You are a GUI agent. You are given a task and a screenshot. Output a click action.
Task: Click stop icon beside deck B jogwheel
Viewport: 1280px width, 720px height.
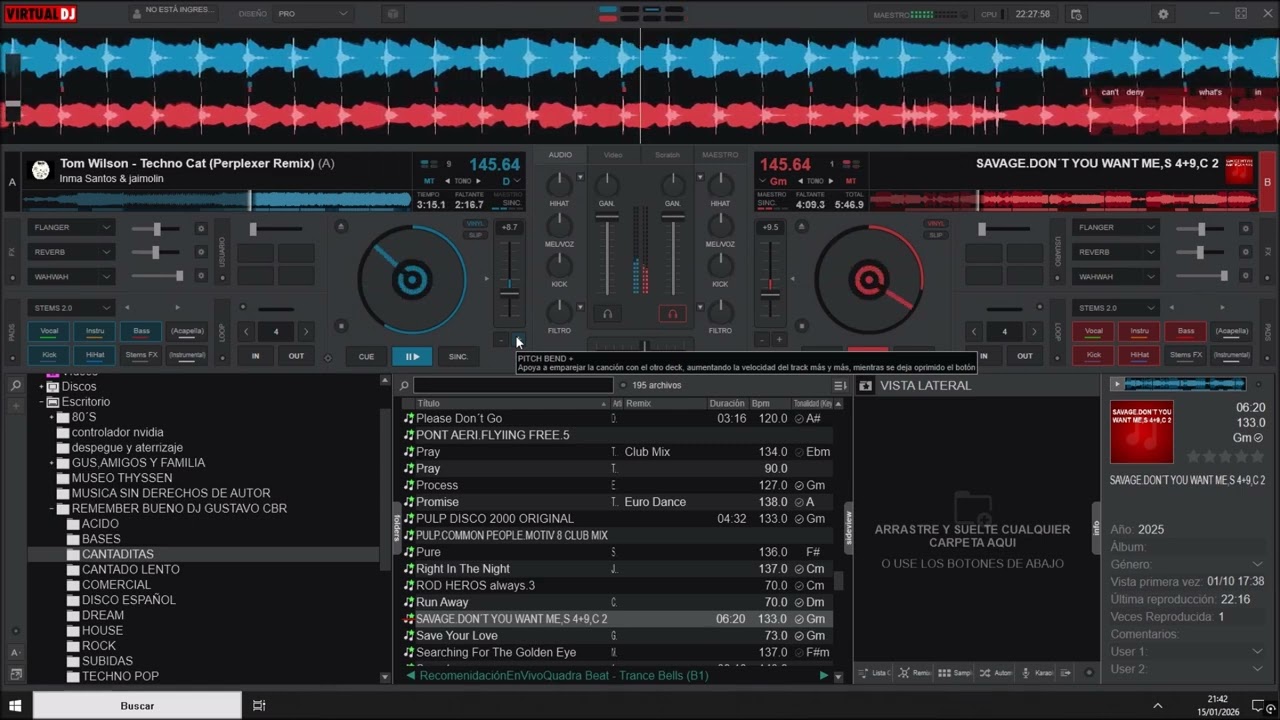[x=801, y=326]
